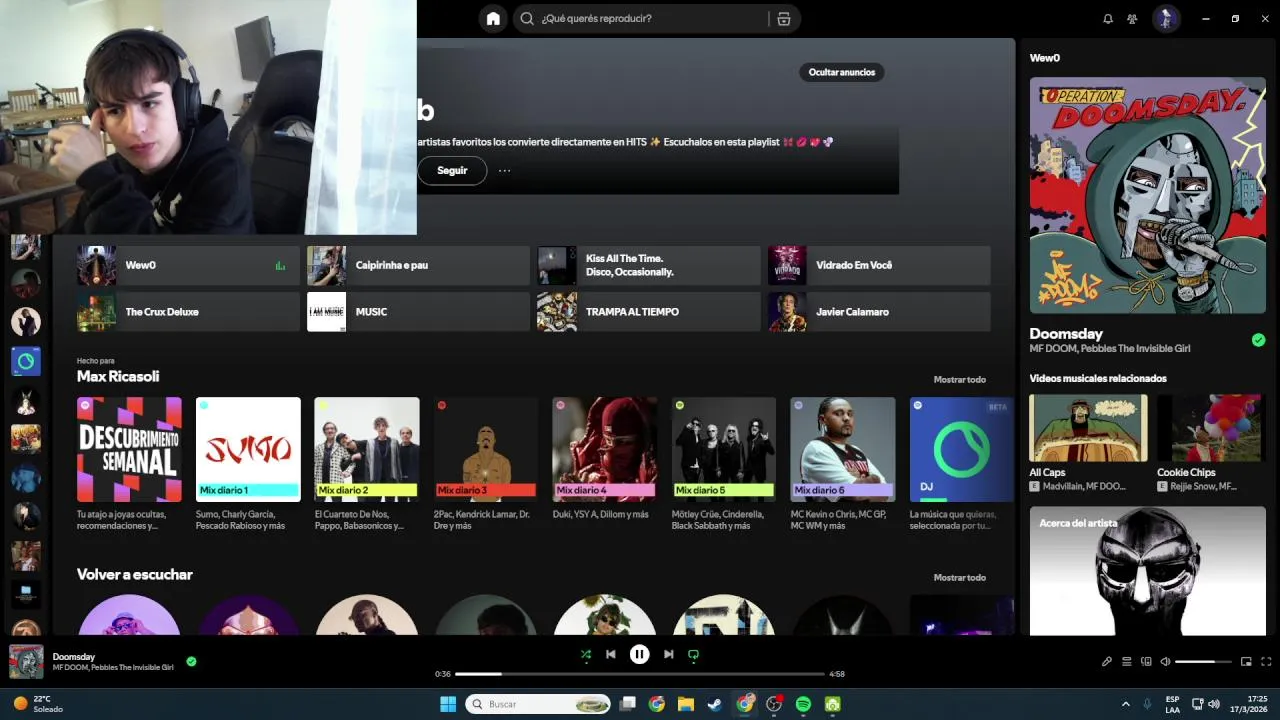Open Javier Calamaro tile
Viewport: 1280px width, 720px height.
879,312
